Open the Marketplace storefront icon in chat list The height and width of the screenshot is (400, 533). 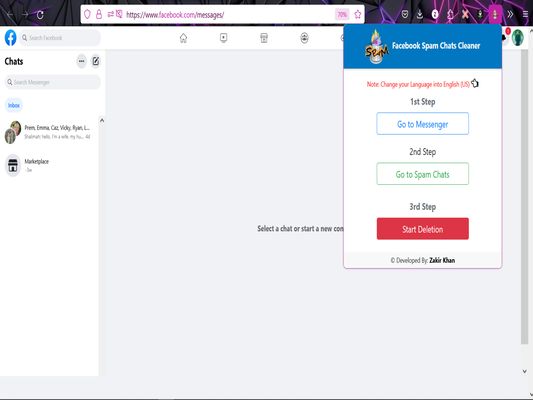(13, 166)
